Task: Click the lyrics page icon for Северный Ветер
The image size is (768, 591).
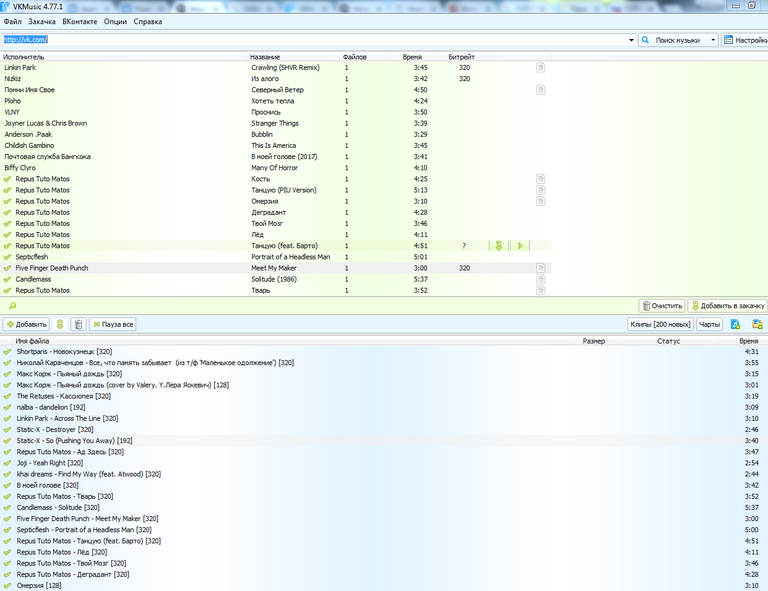Action: (541, 90)
